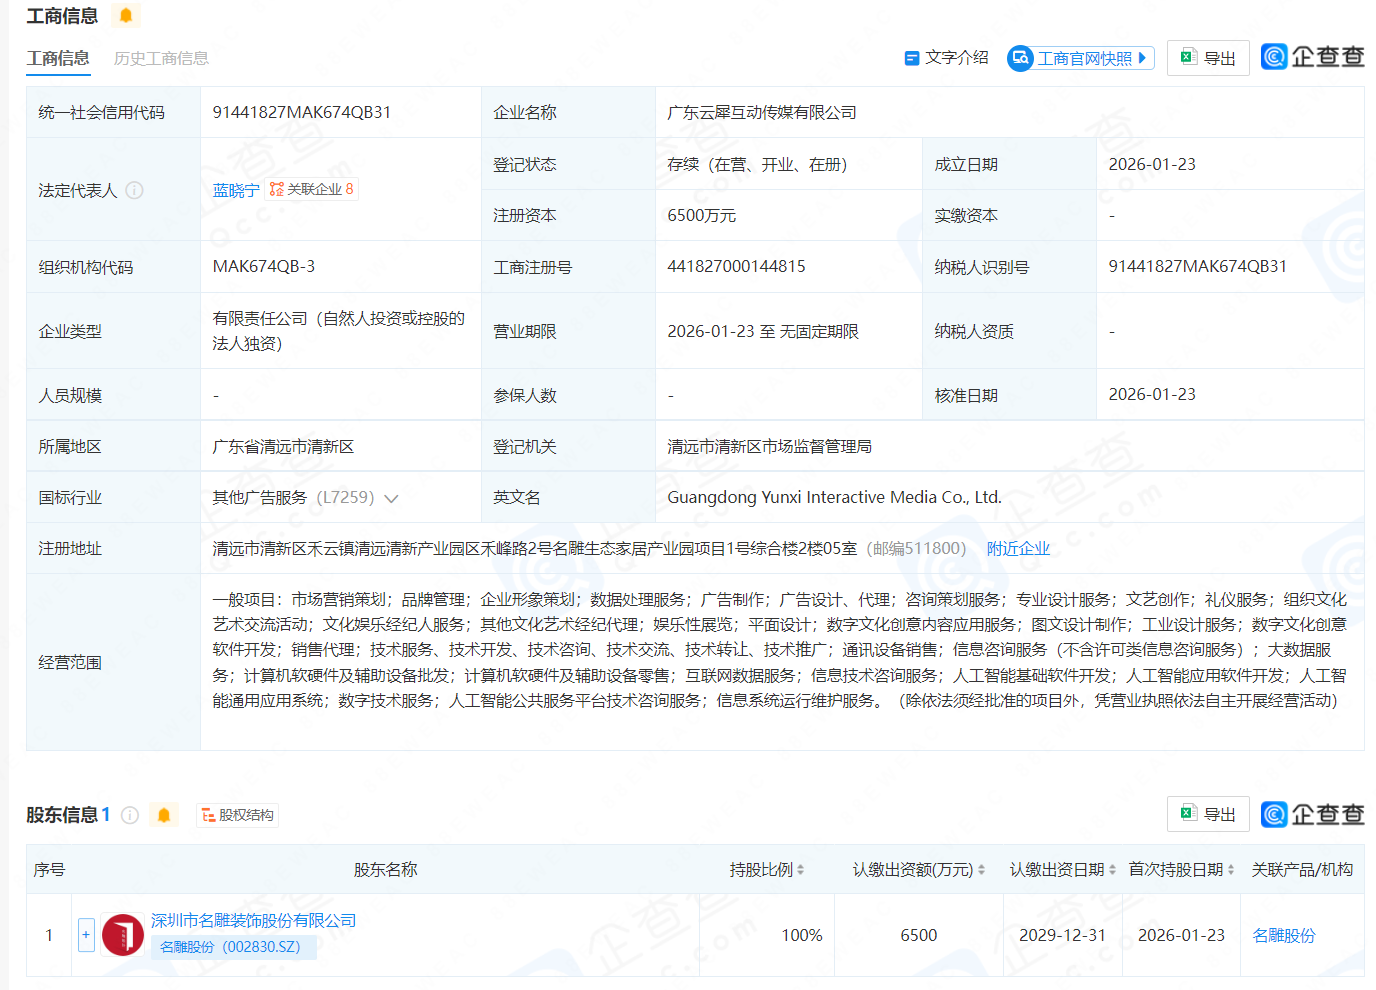Open 工商官网快照 snapshot button

click(1081, 58)
